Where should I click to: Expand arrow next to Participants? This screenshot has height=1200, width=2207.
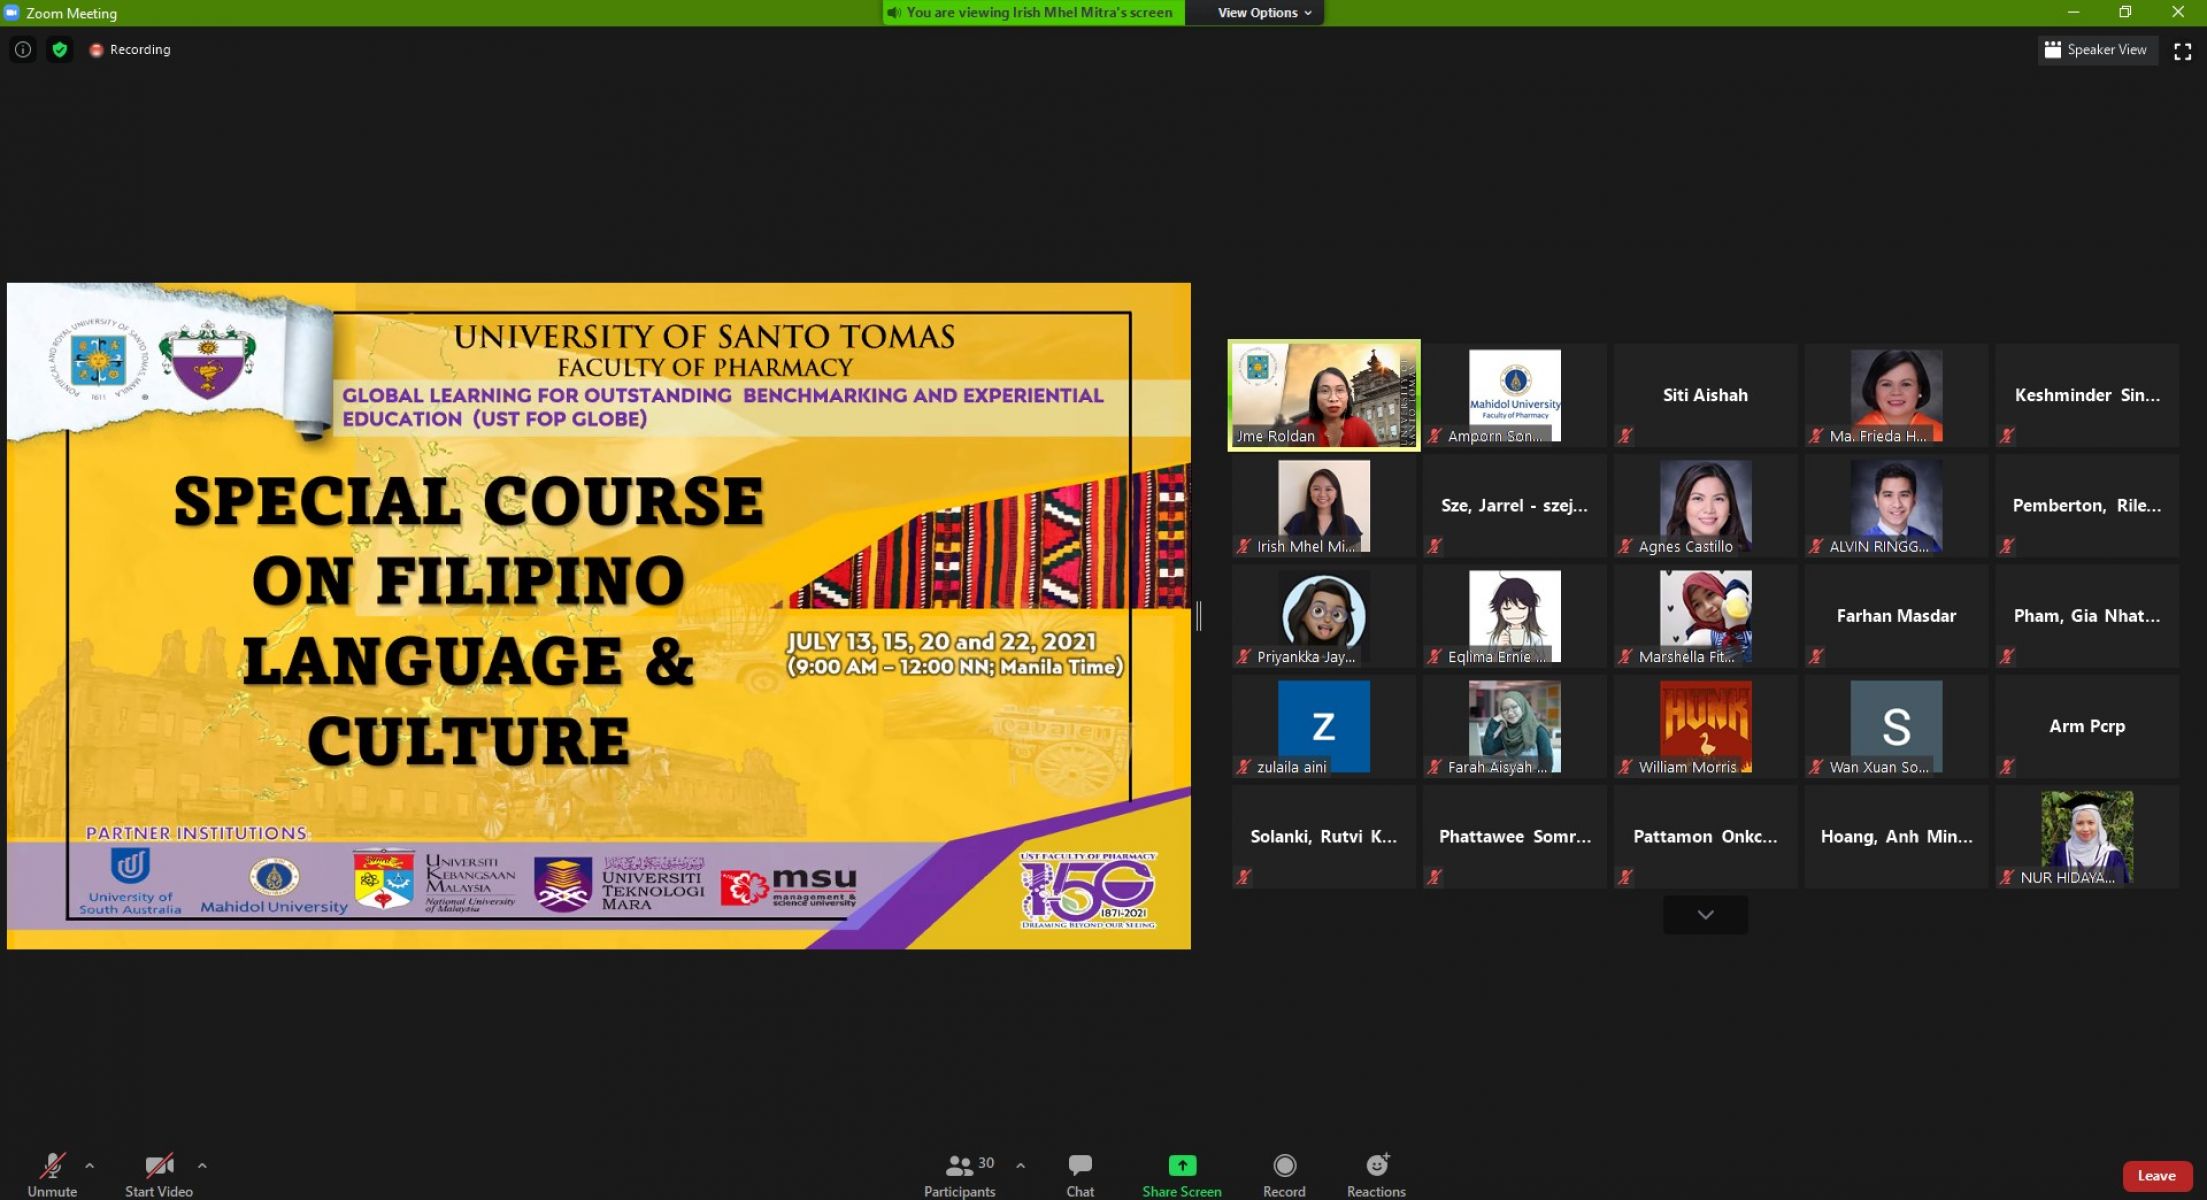pos(1020,1165)
